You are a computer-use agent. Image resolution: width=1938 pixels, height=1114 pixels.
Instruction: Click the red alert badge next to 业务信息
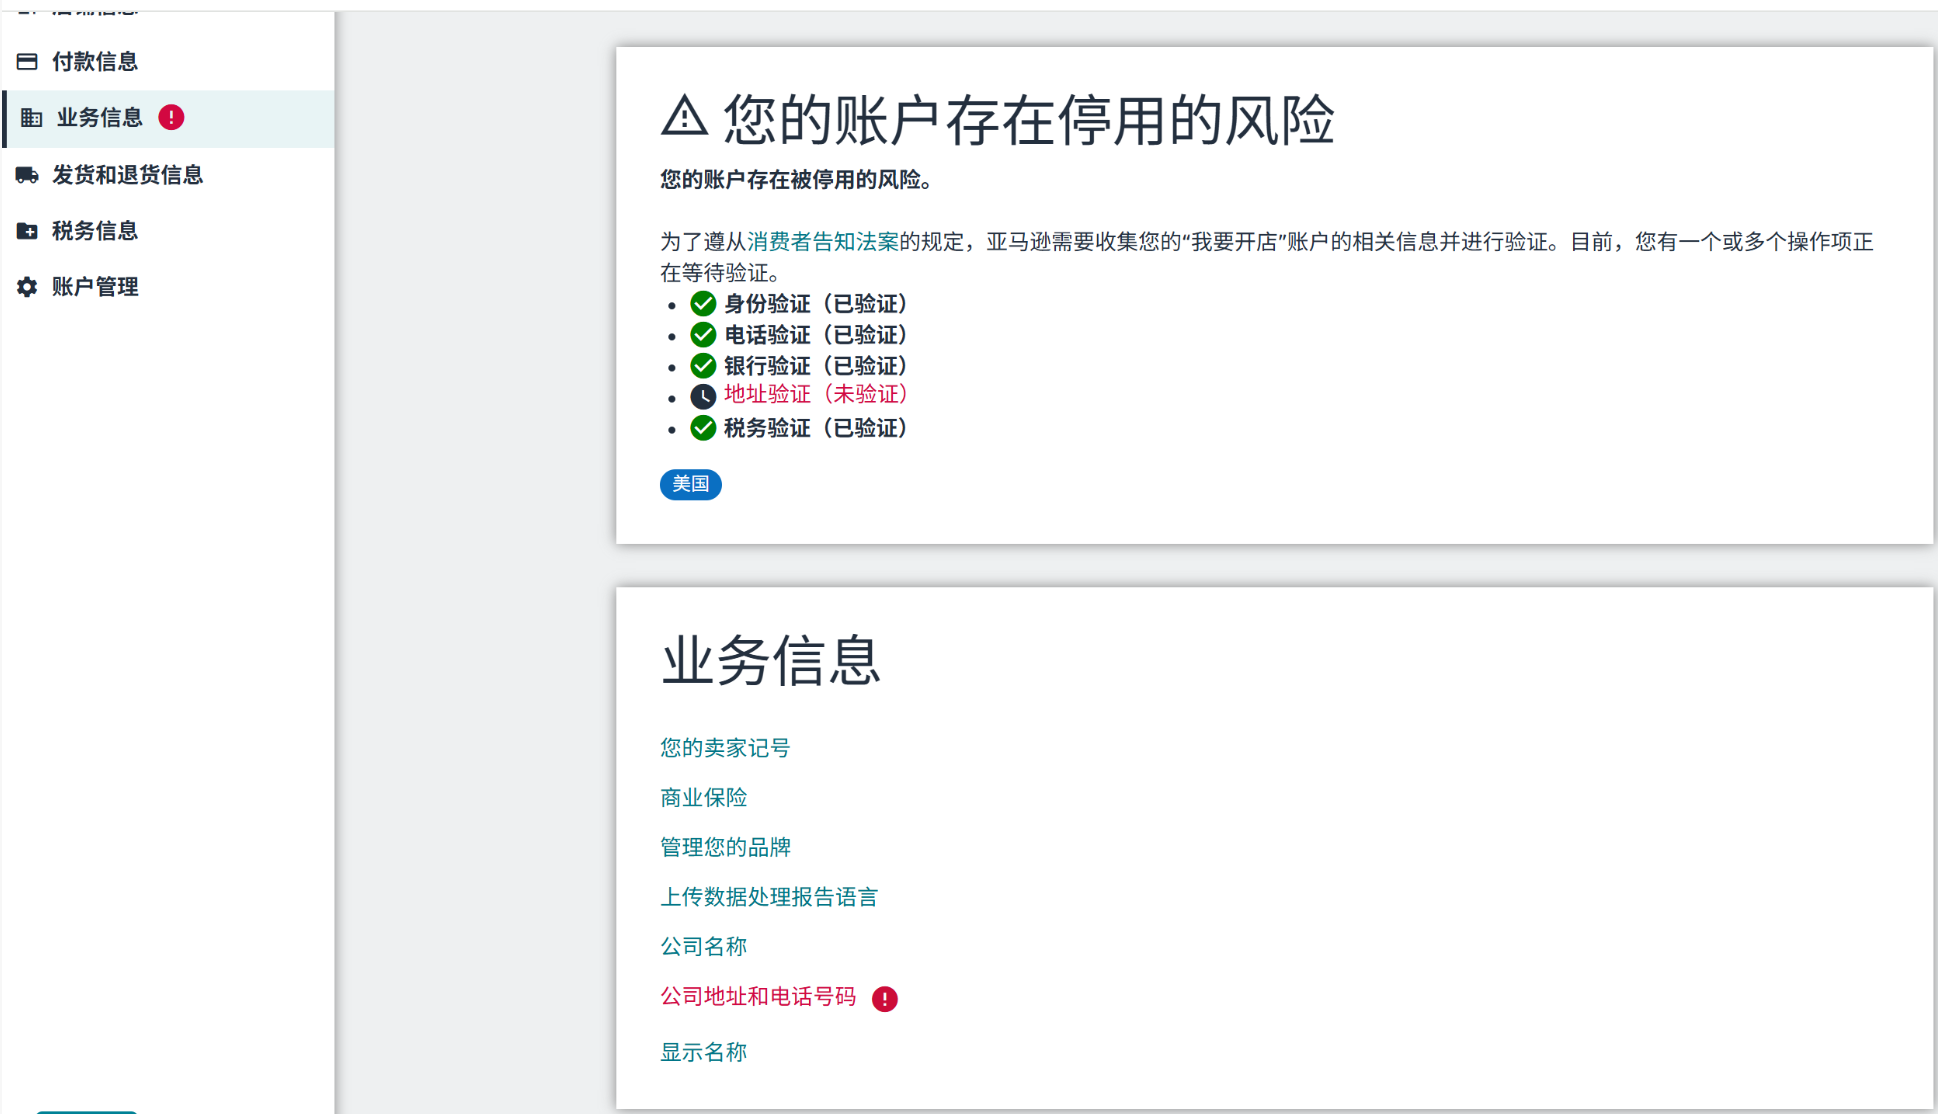point(171,118)
